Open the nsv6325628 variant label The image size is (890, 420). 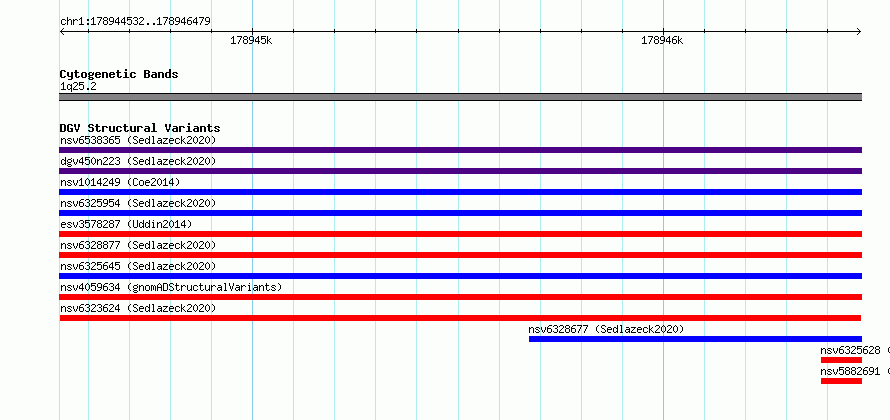tap(850, 350)
